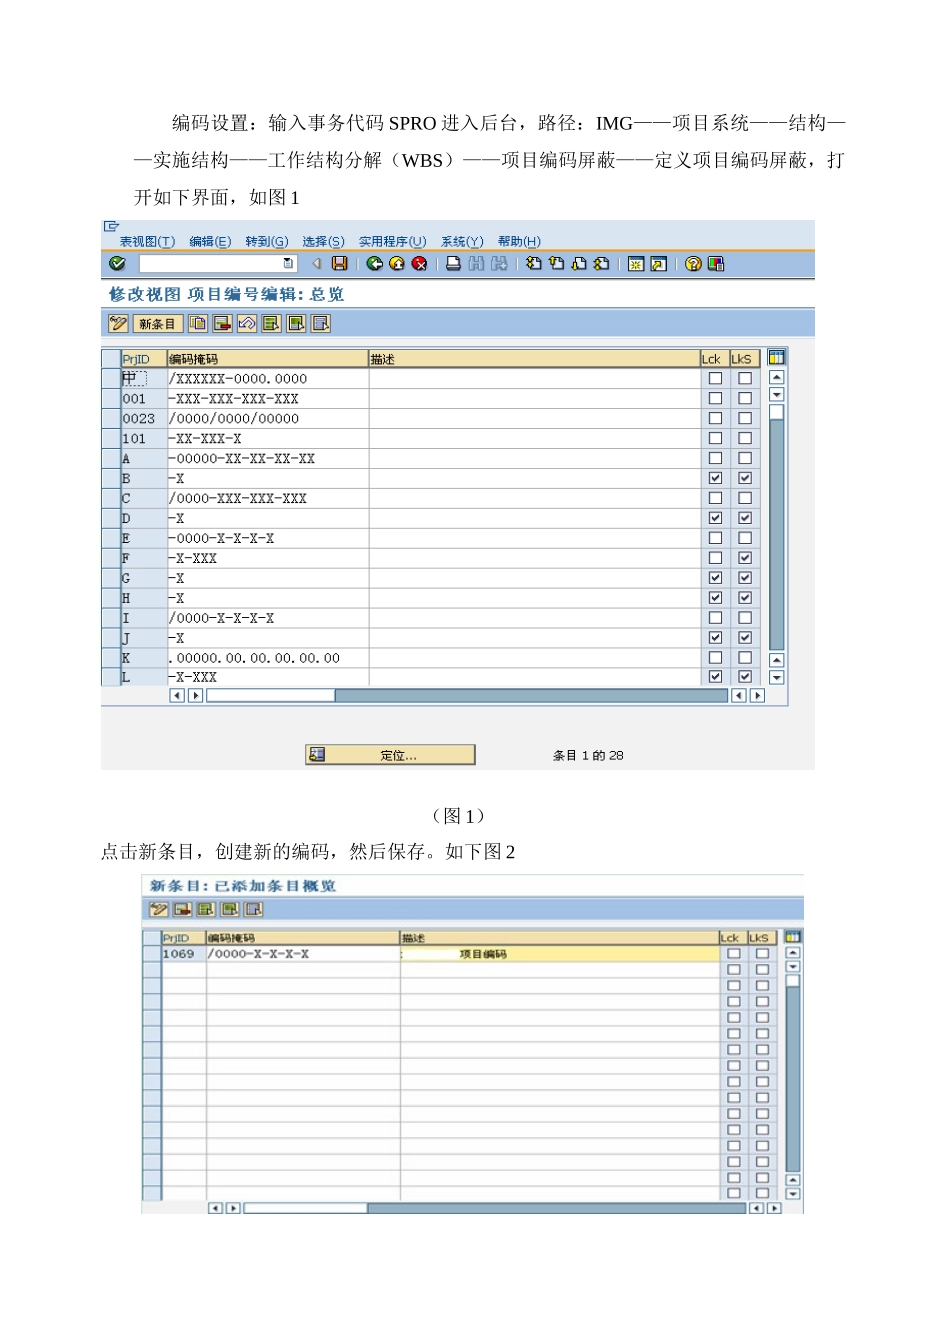Click description field 项目编码 in figure 2
The width and height of the screenshot is (950, 1344).
click(x=560, y=954)
